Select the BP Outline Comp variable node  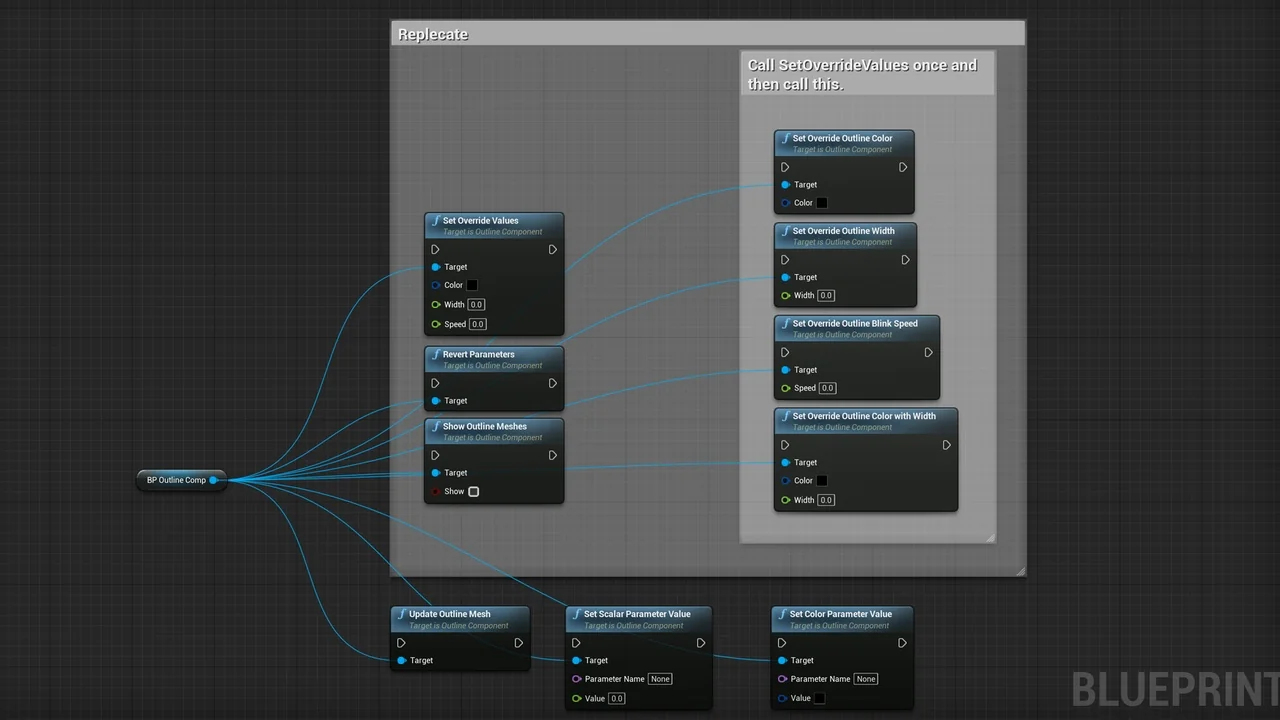tap(175, 480)
